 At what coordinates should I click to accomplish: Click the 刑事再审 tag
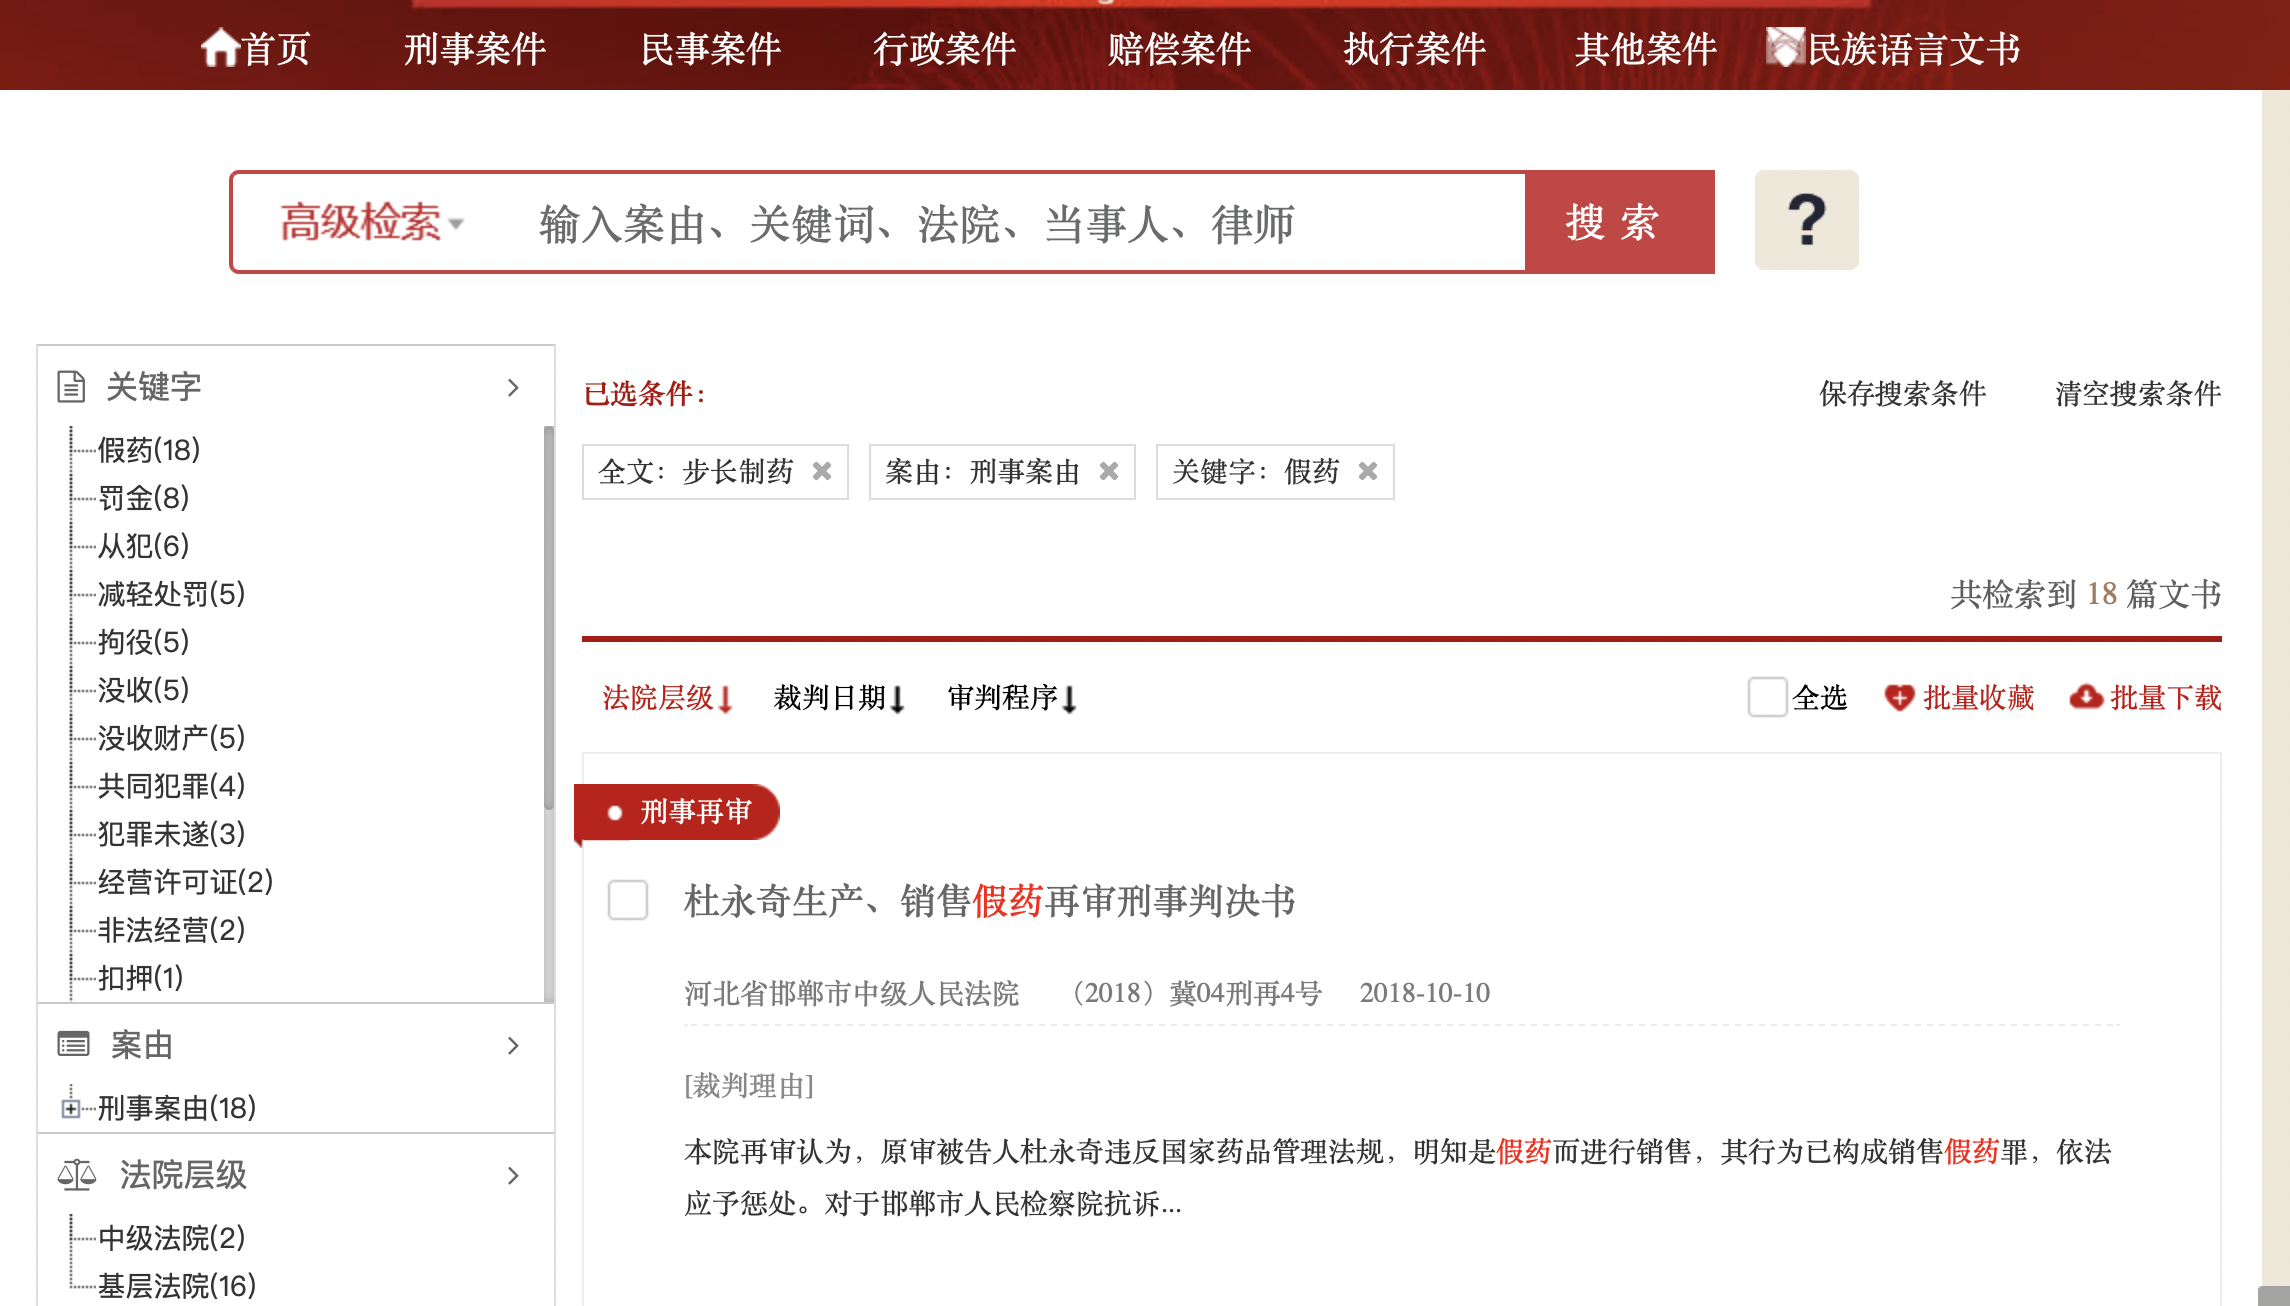click(x=677, y=811)
